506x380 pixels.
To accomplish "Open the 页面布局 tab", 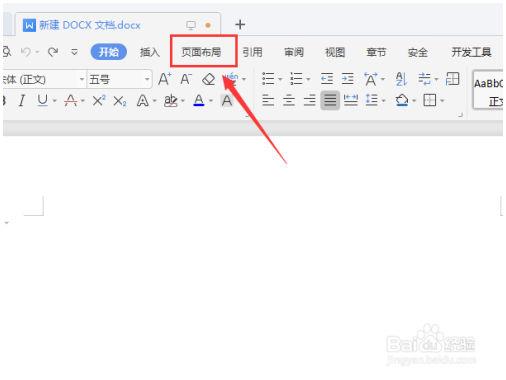I will 201,52.
